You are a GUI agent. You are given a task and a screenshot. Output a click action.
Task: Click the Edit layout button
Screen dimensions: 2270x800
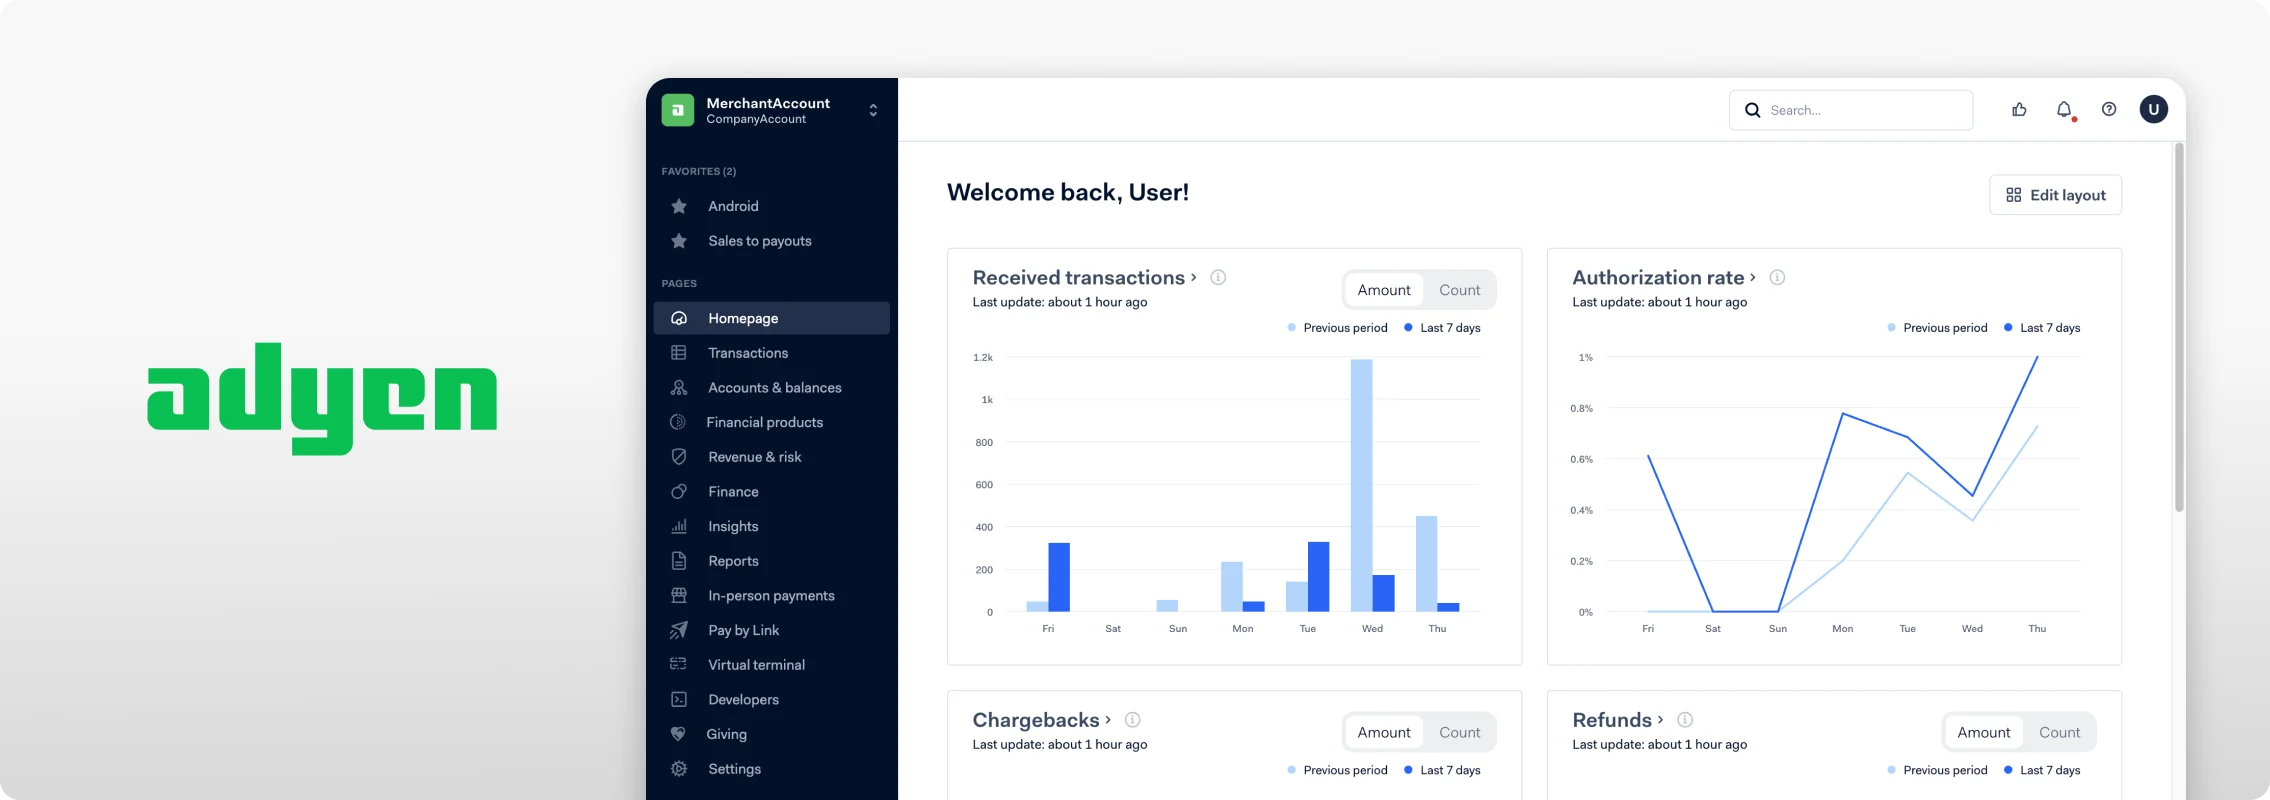(2055, 195)
